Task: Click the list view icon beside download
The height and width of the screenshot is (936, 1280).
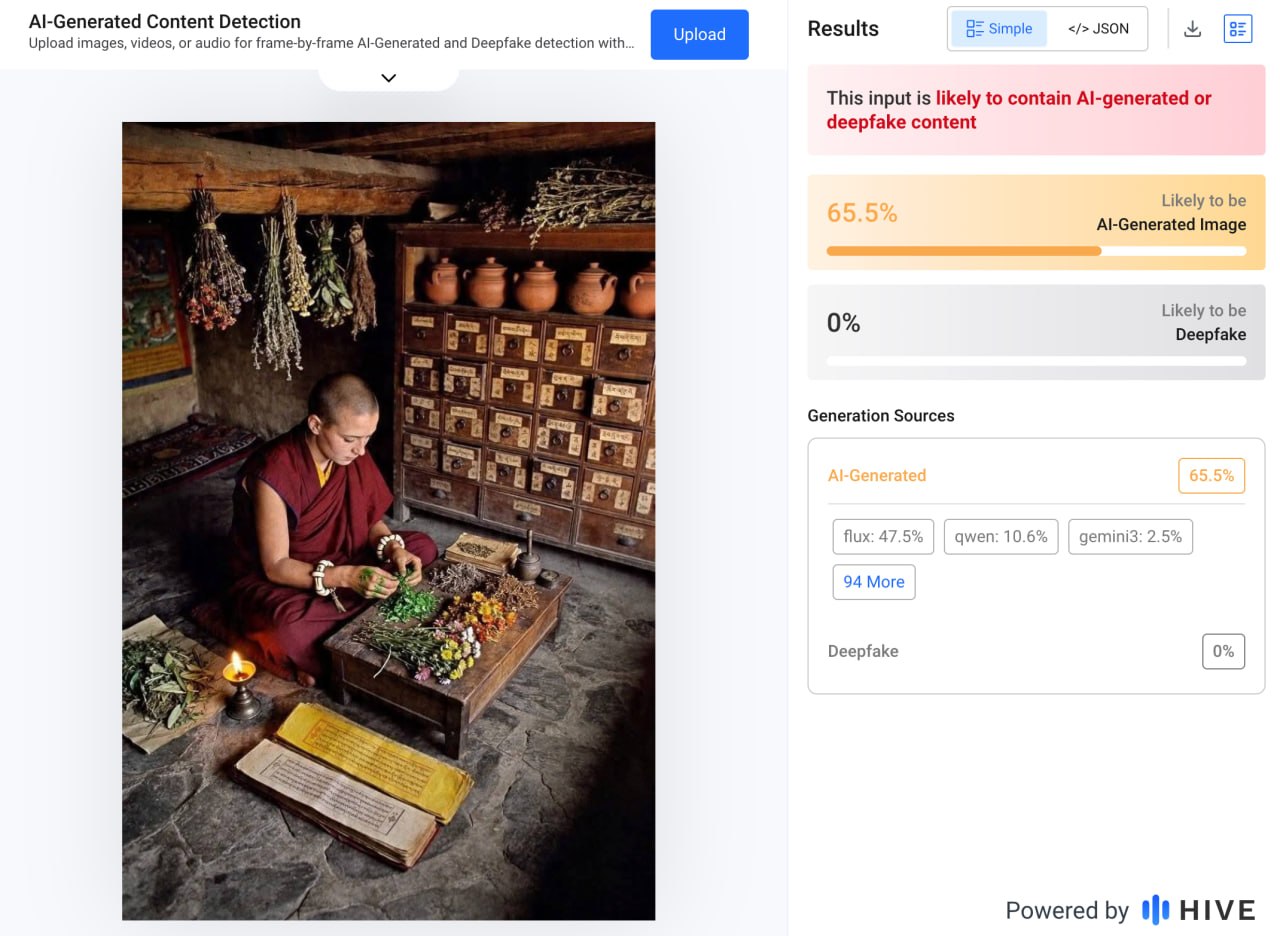Action: point(1238,29)
